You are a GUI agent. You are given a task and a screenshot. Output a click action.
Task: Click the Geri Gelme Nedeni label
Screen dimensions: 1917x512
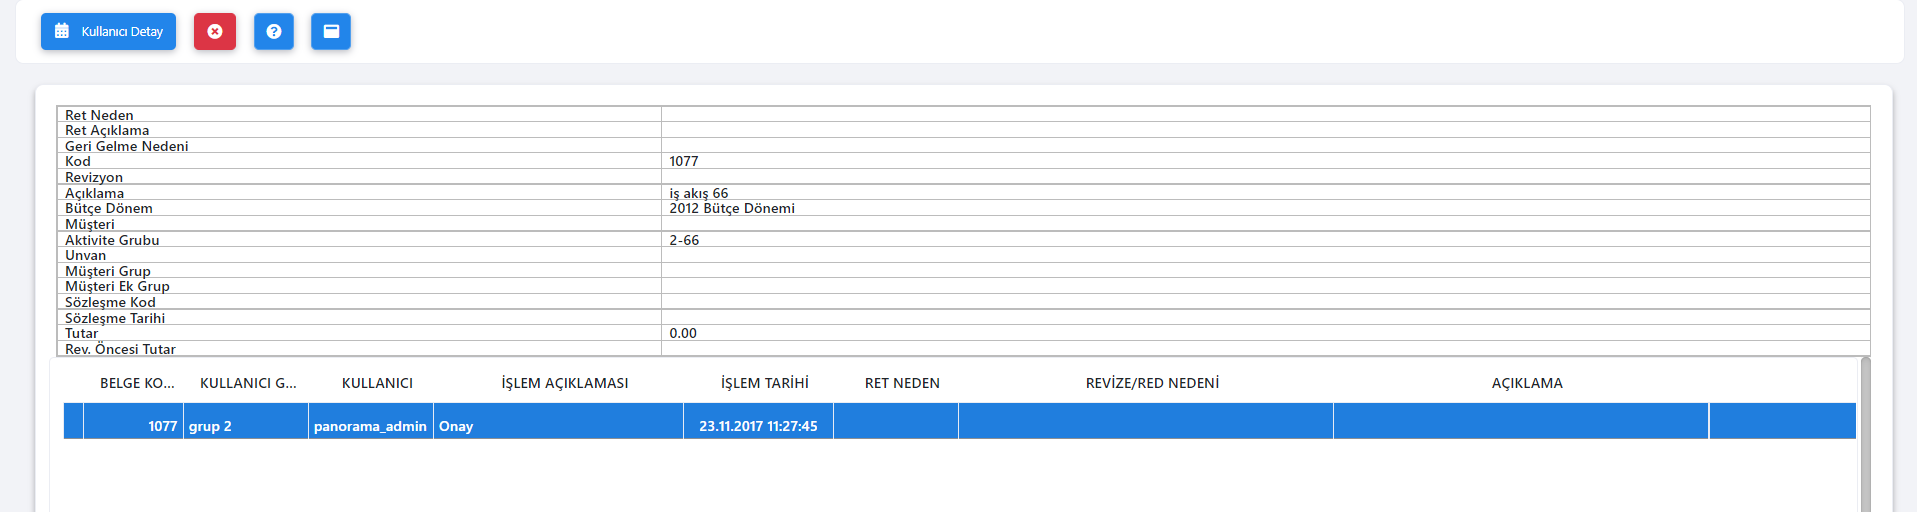click(x=127, y=146)
